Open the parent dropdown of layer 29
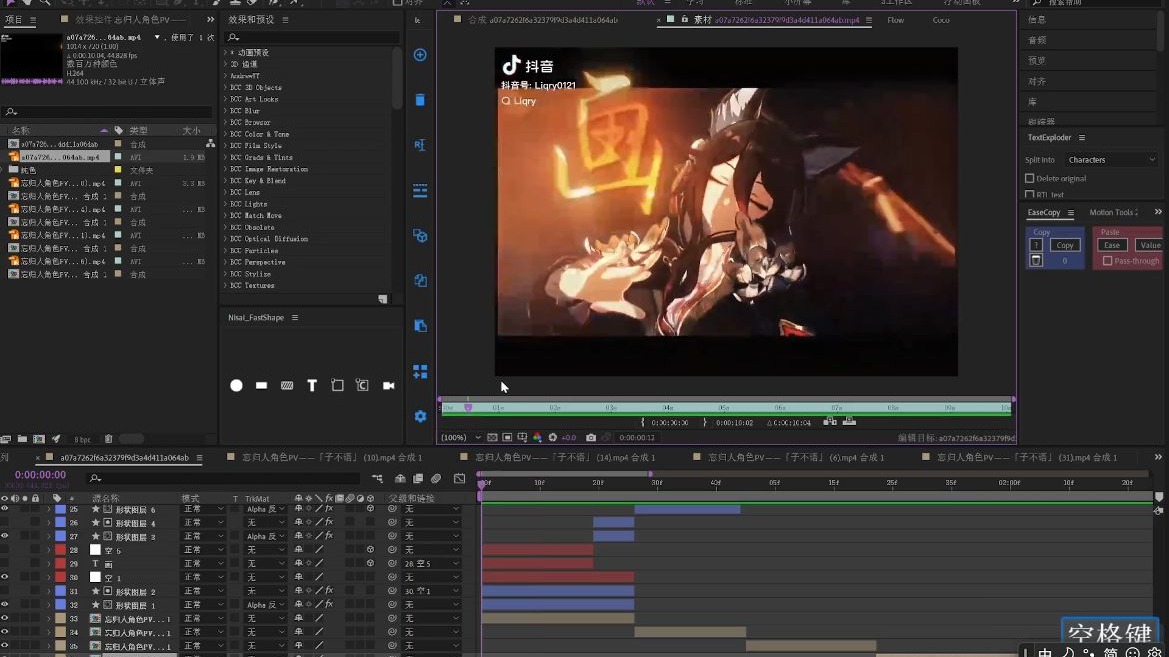 point(432,564)
